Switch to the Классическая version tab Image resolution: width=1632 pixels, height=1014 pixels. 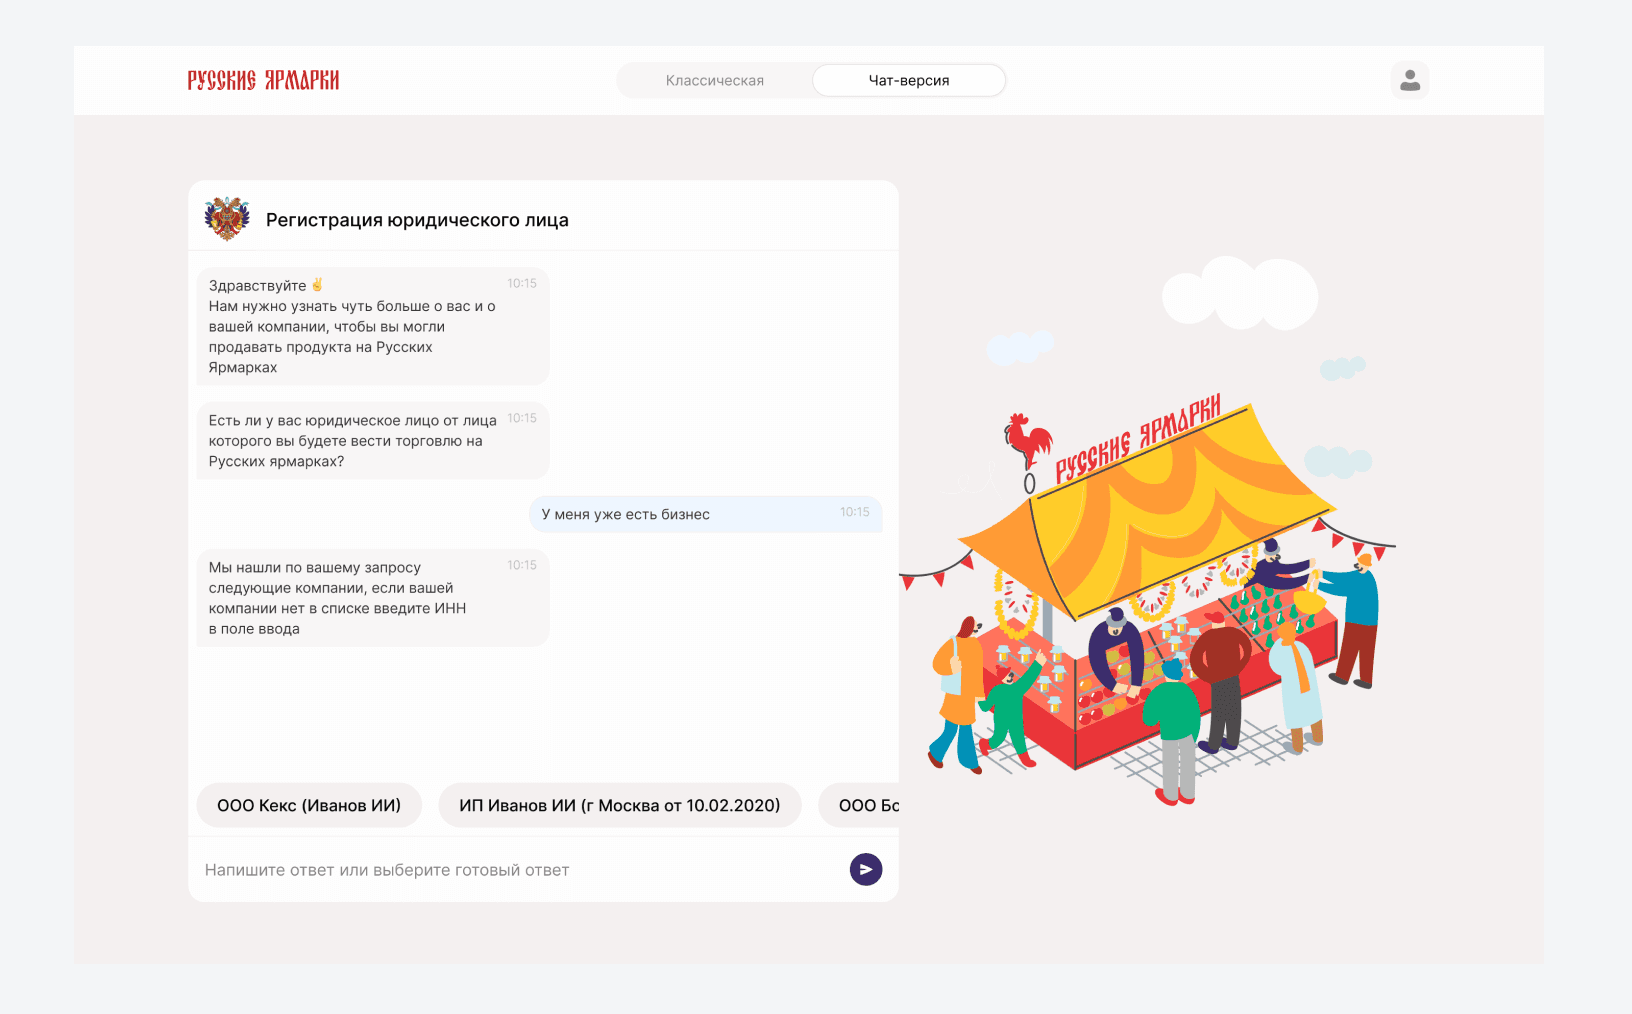pyautogui.click(x=715, y=81)
